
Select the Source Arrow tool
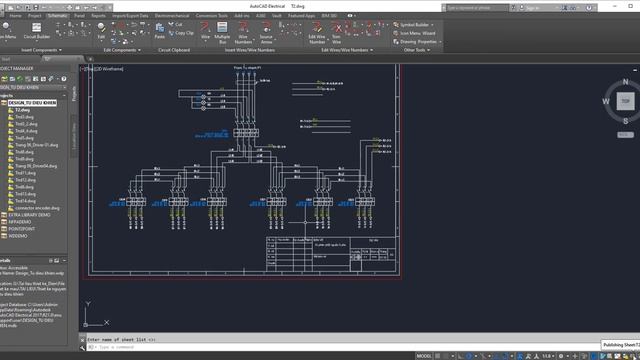point(266,33)
